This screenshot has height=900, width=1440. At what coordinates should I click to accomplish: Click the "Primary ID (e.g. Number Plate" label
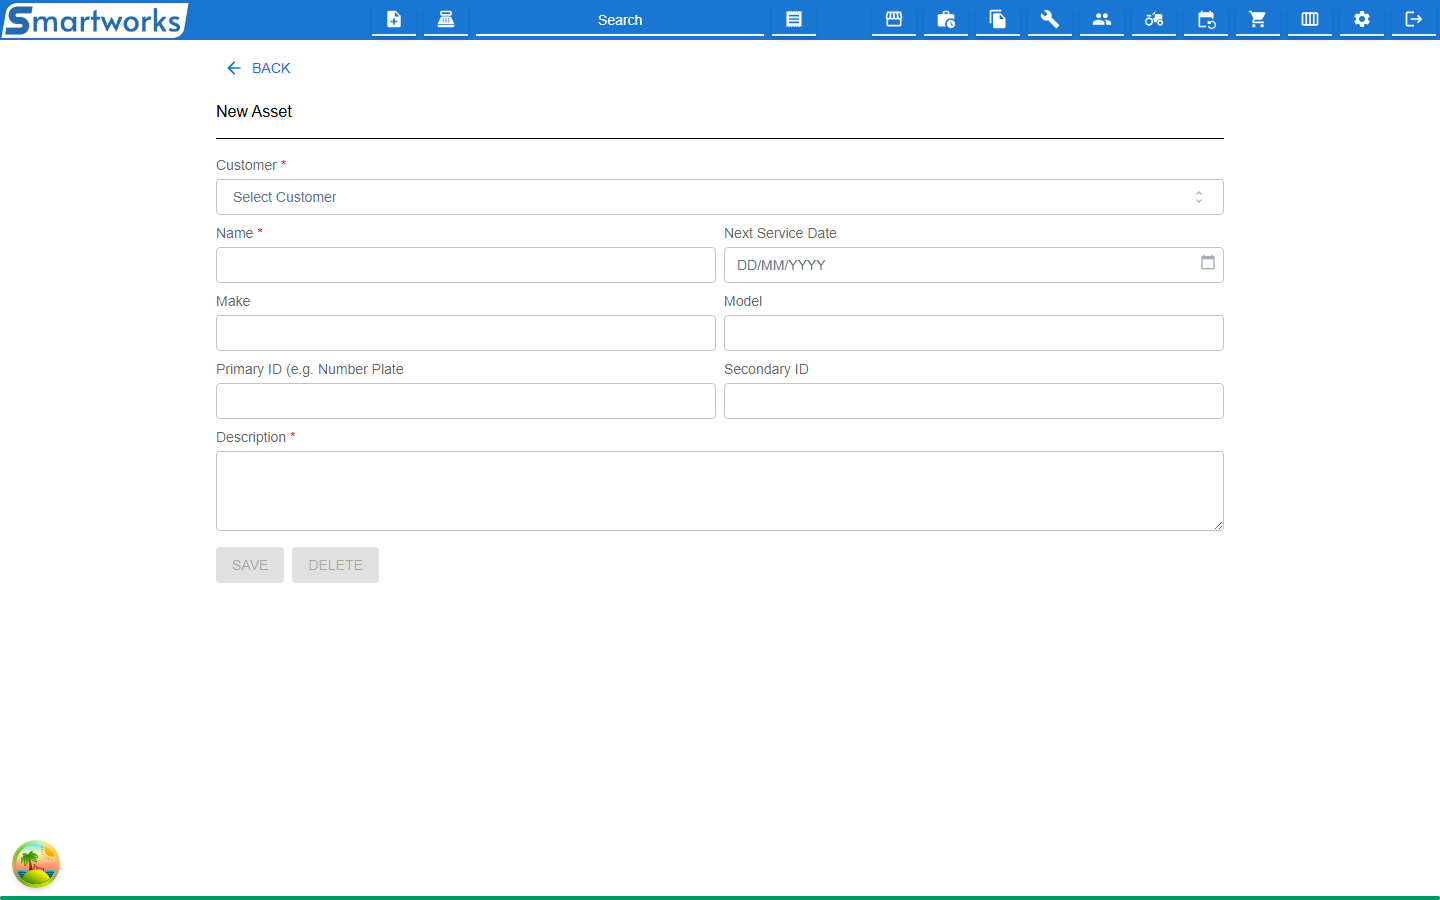point(310,369)
